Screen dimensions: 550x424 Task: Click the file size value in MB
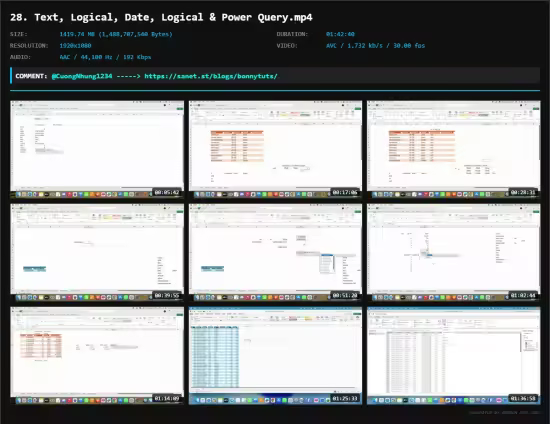[116, 34]
